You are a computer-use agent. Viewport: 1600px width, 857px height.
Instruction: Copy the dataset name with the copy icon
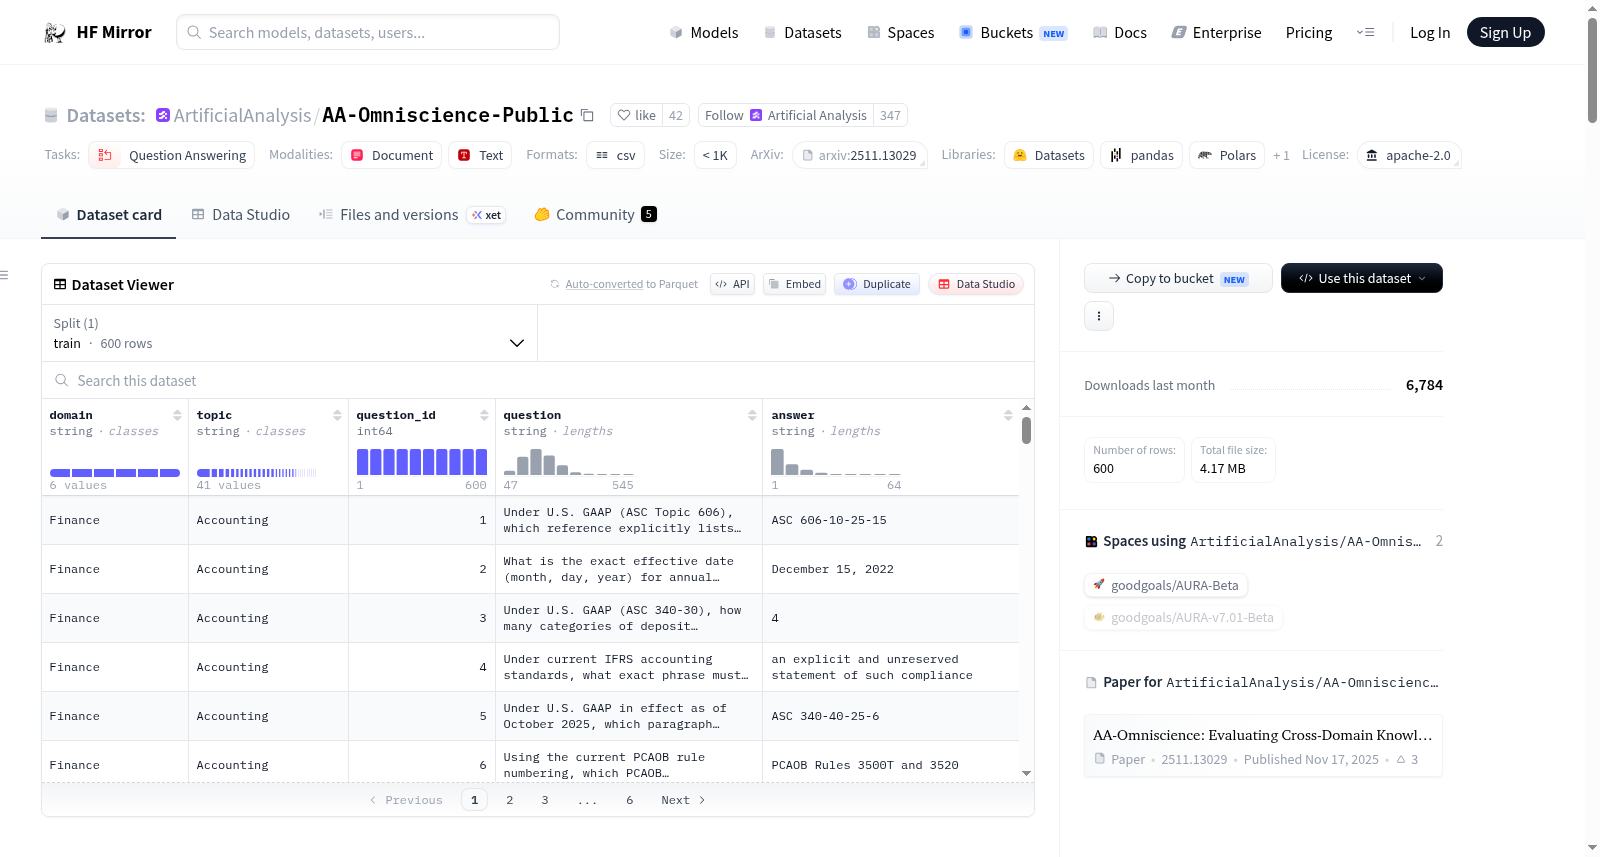[x=588, y=115]
